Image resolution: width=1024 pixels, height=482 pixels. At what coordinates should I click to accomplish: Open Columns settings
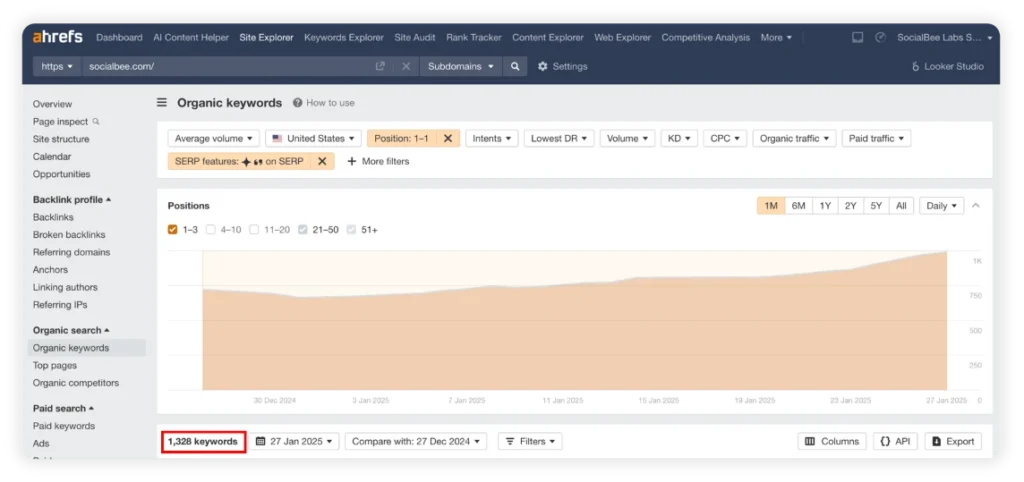pyautogui.click(x=832, y=442)
